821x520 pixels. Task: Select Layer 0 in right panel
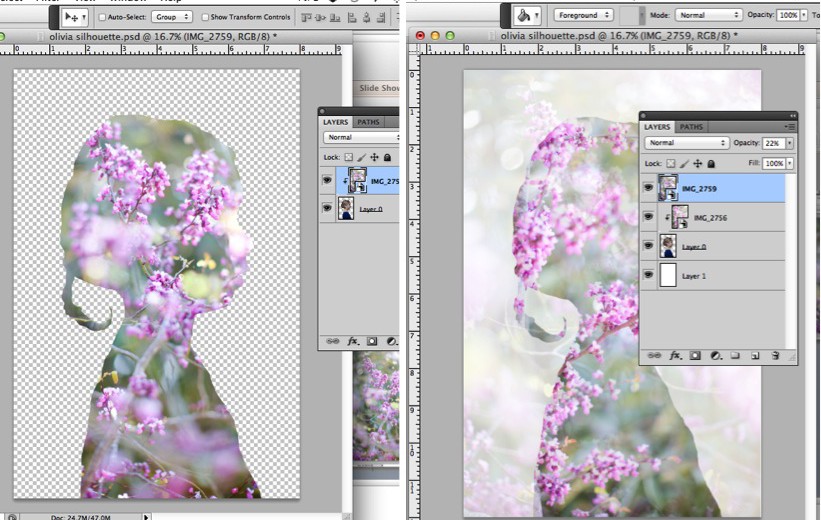click(722, 246)
